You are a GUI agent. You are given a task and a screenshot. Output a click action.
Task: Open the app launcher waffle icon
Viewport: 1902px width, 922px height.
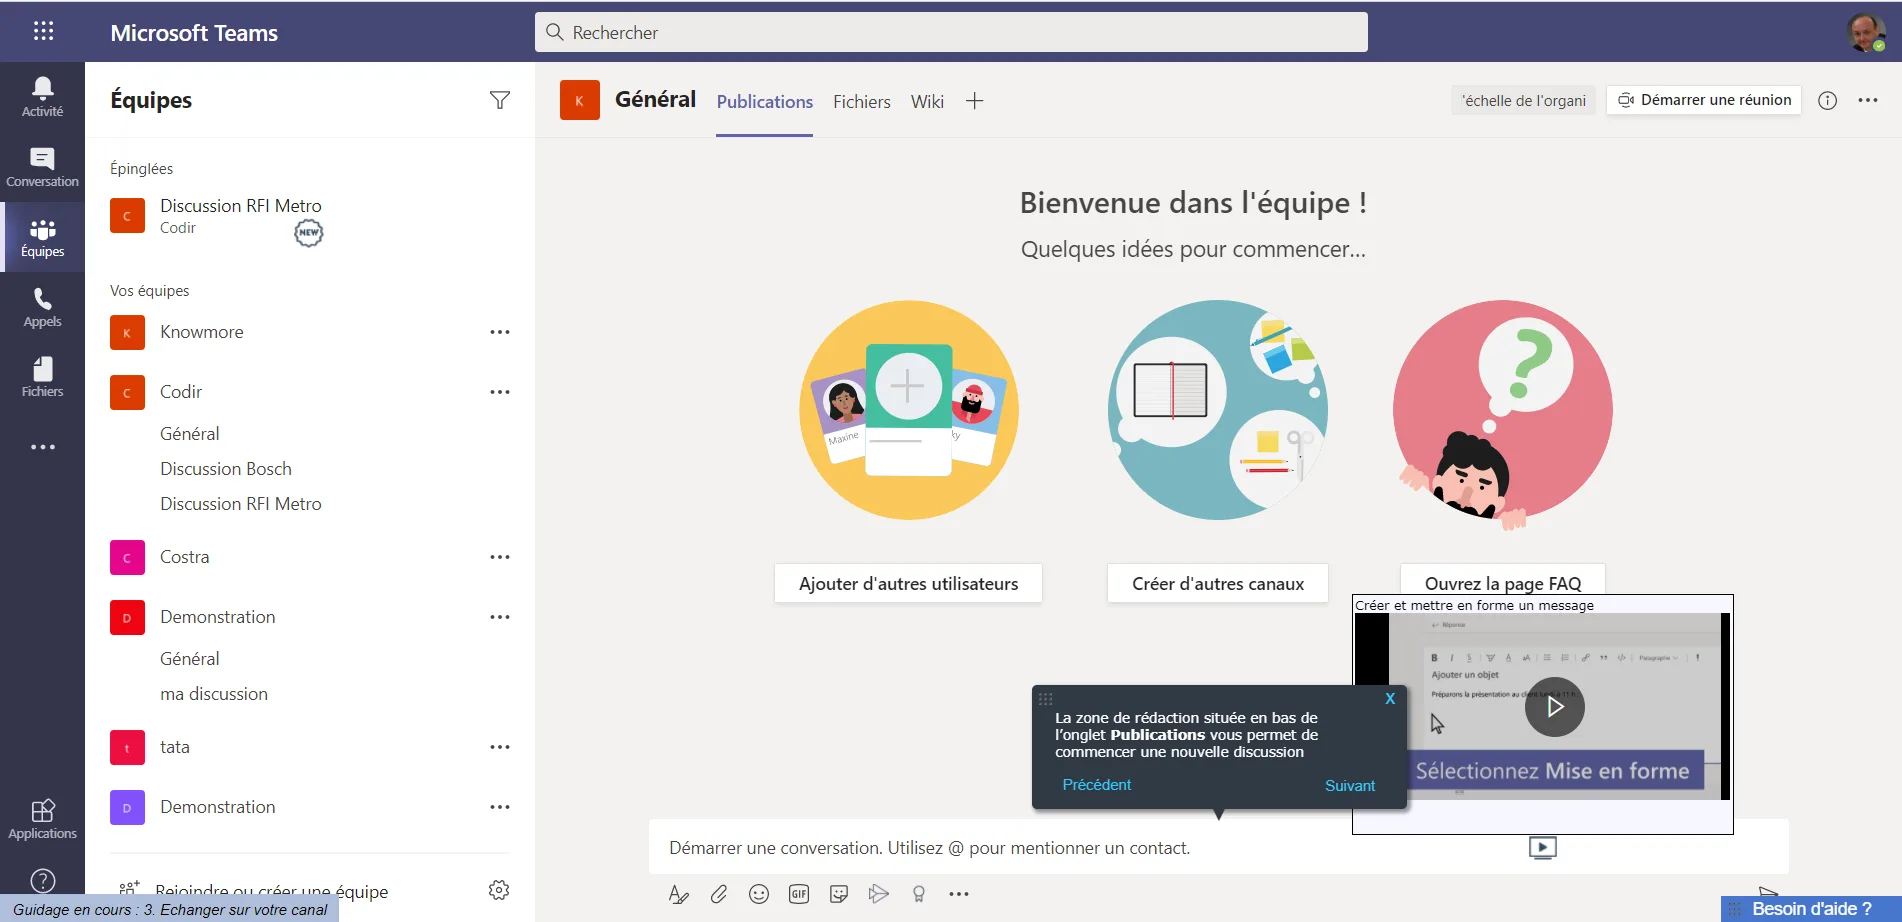tap(43, 31)
